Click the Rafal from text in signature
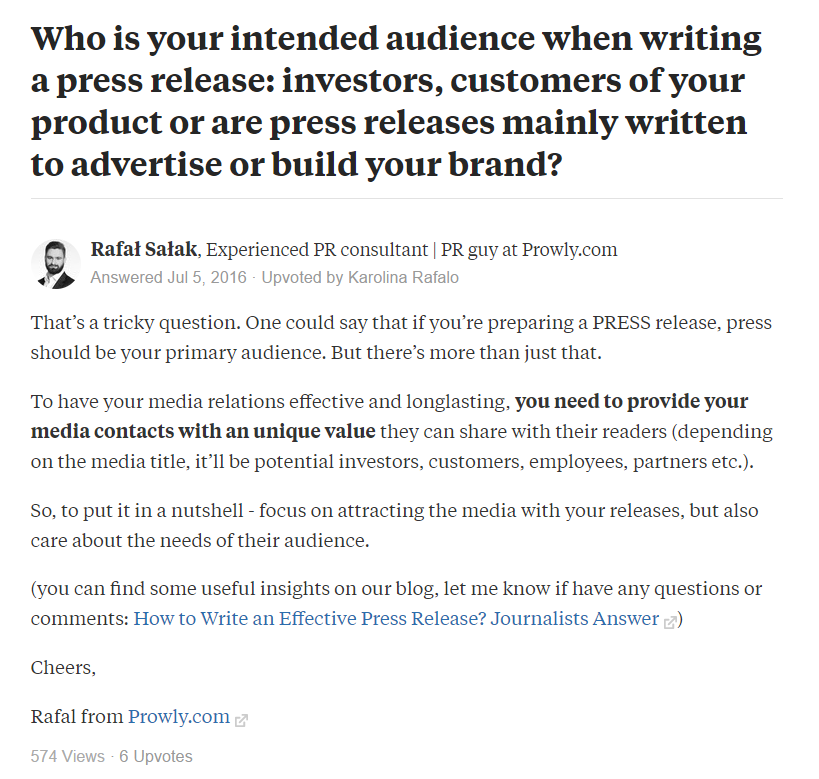 78,717
